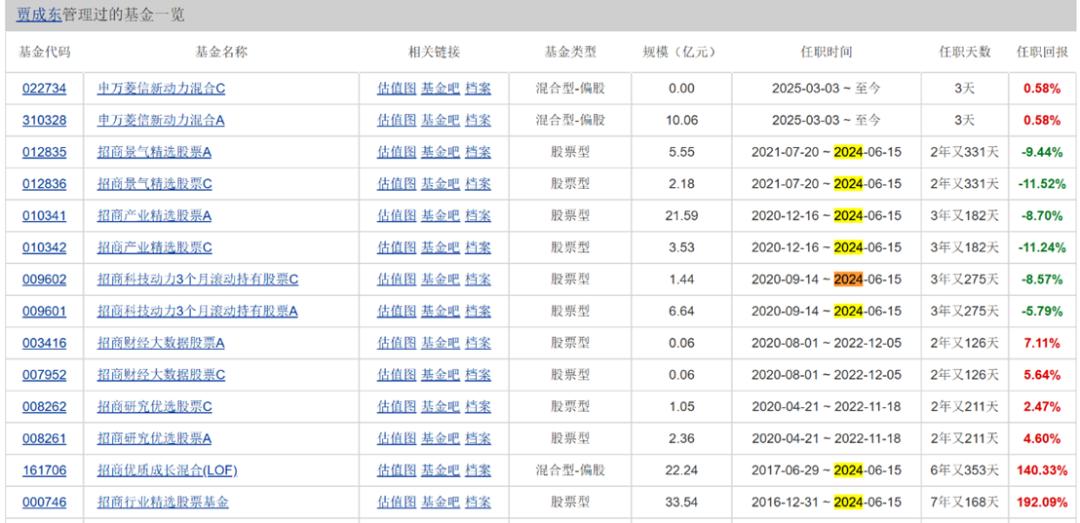Open fund code 012836
1080x523 pixels.
44,184
